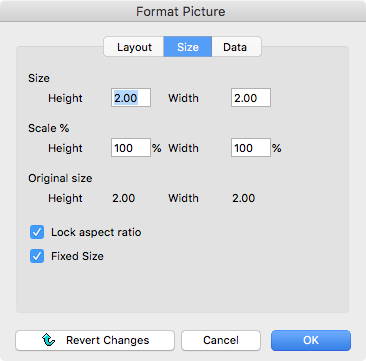
Task: Select the Size tab
Action: [188, 47]
